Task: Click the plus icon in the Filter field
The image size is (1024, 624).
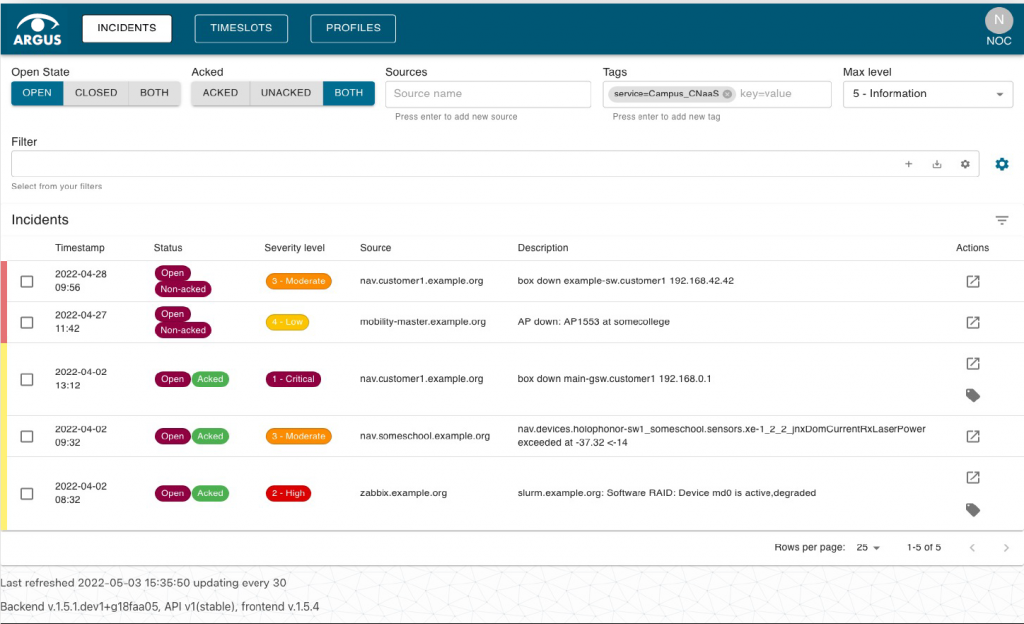Action: click(909, 164)
